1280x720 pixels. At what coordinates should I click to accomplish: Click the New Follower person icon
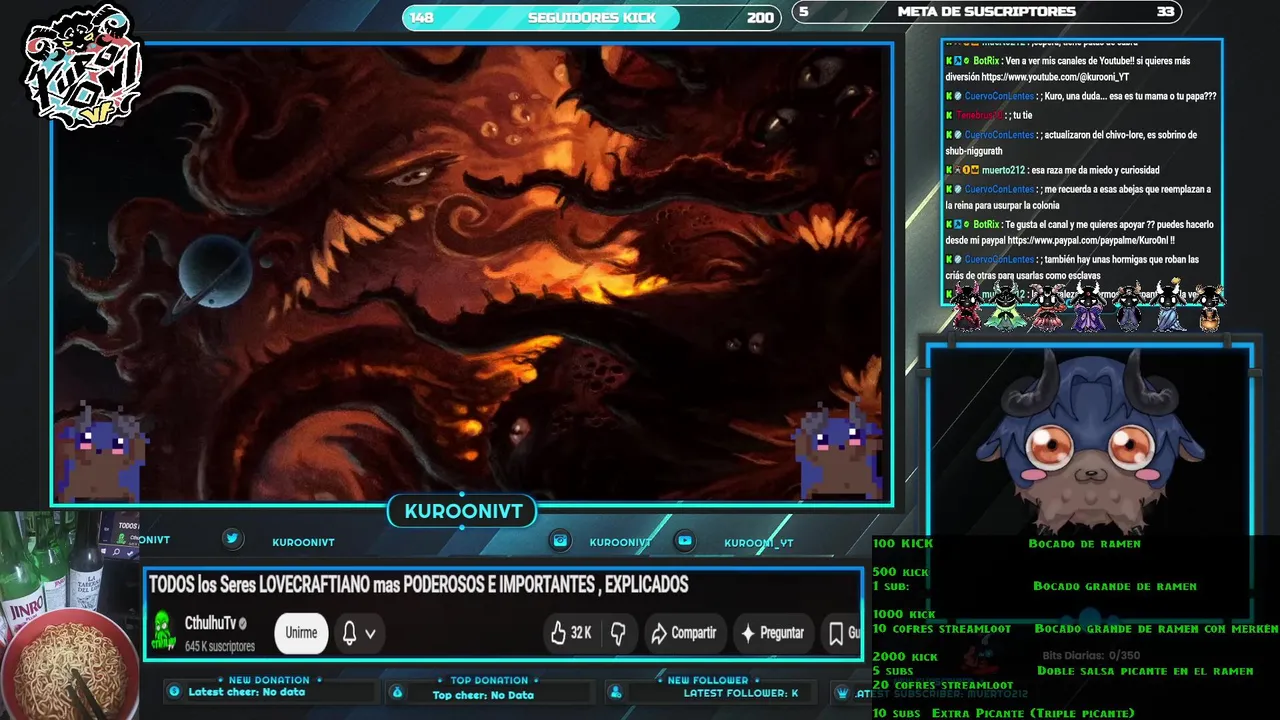tap(616, 692)
